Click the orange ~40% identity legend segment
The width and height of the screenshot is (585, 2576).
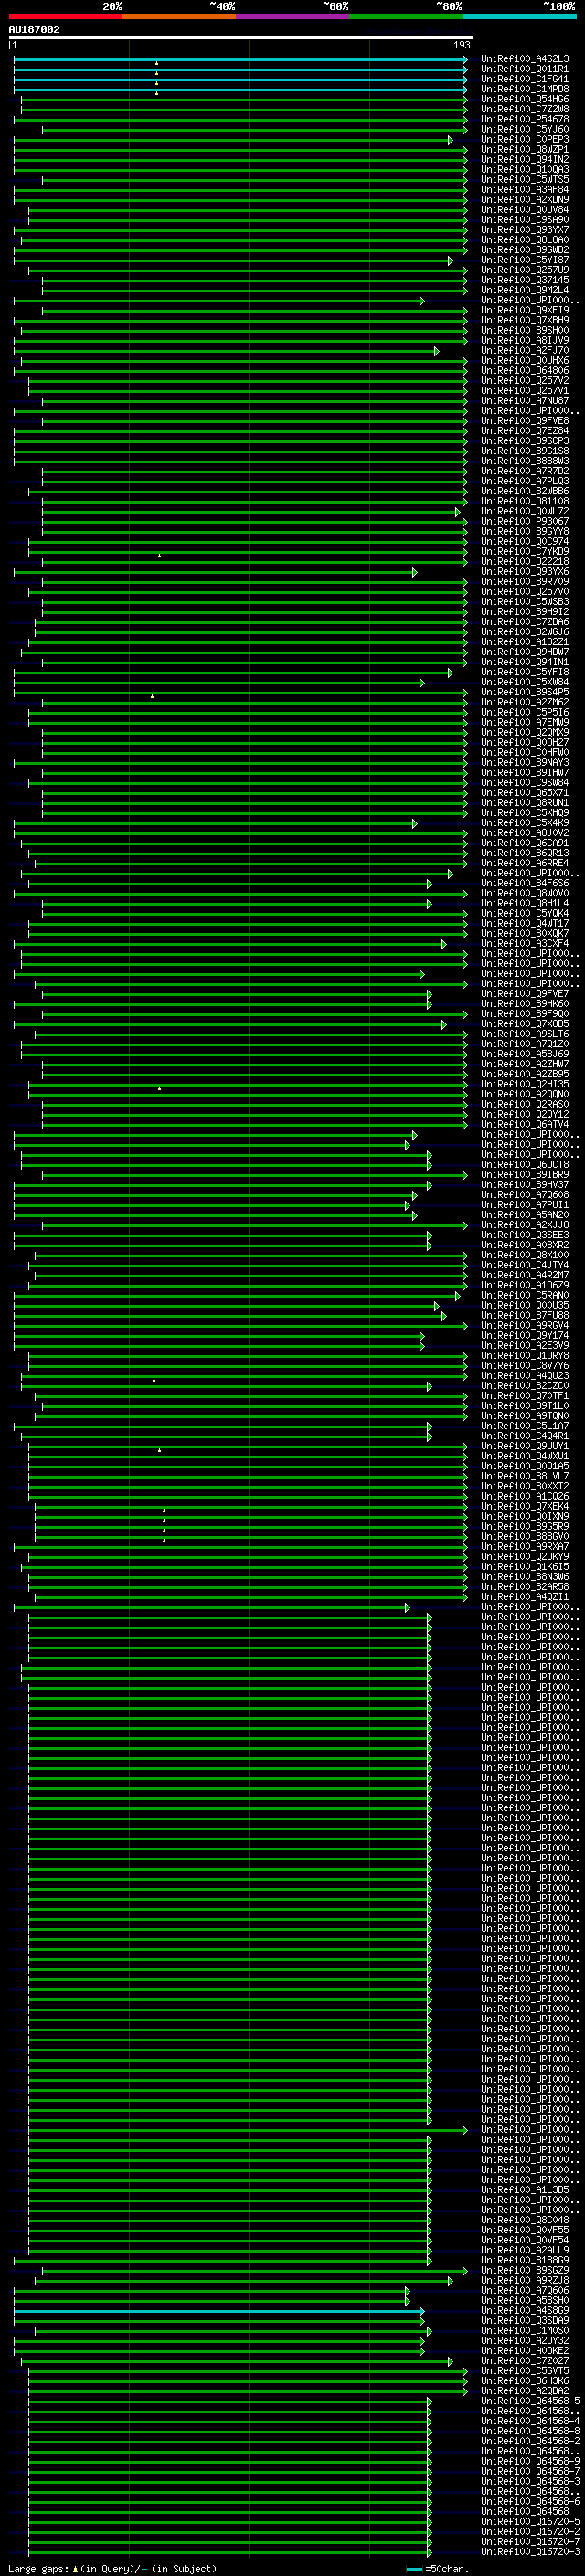click(179, 16)
